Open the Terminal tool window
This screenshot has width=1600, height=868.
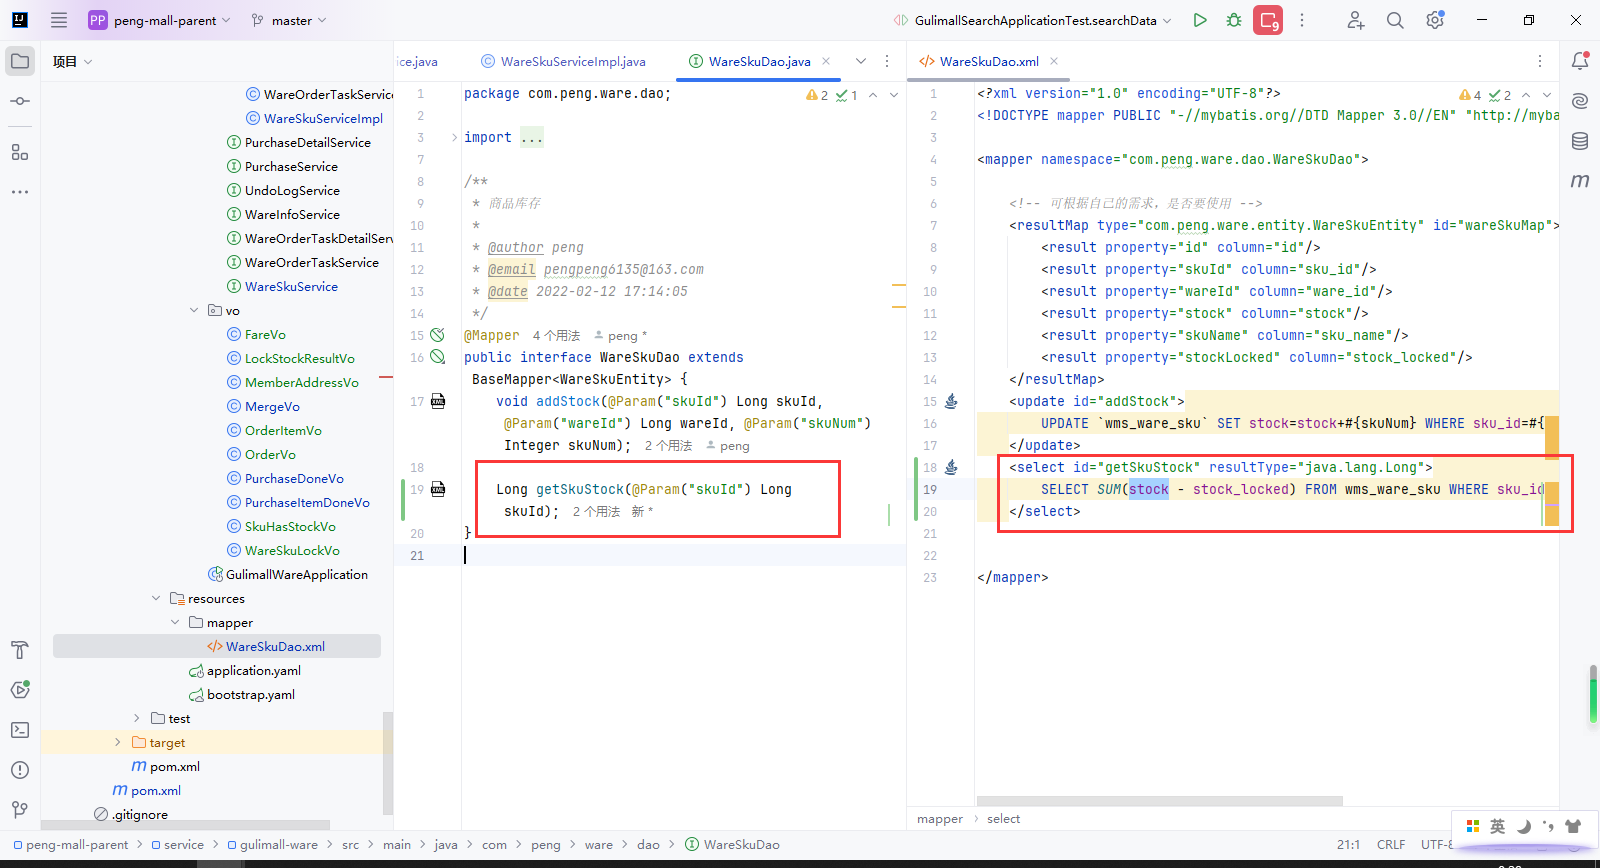20,730
